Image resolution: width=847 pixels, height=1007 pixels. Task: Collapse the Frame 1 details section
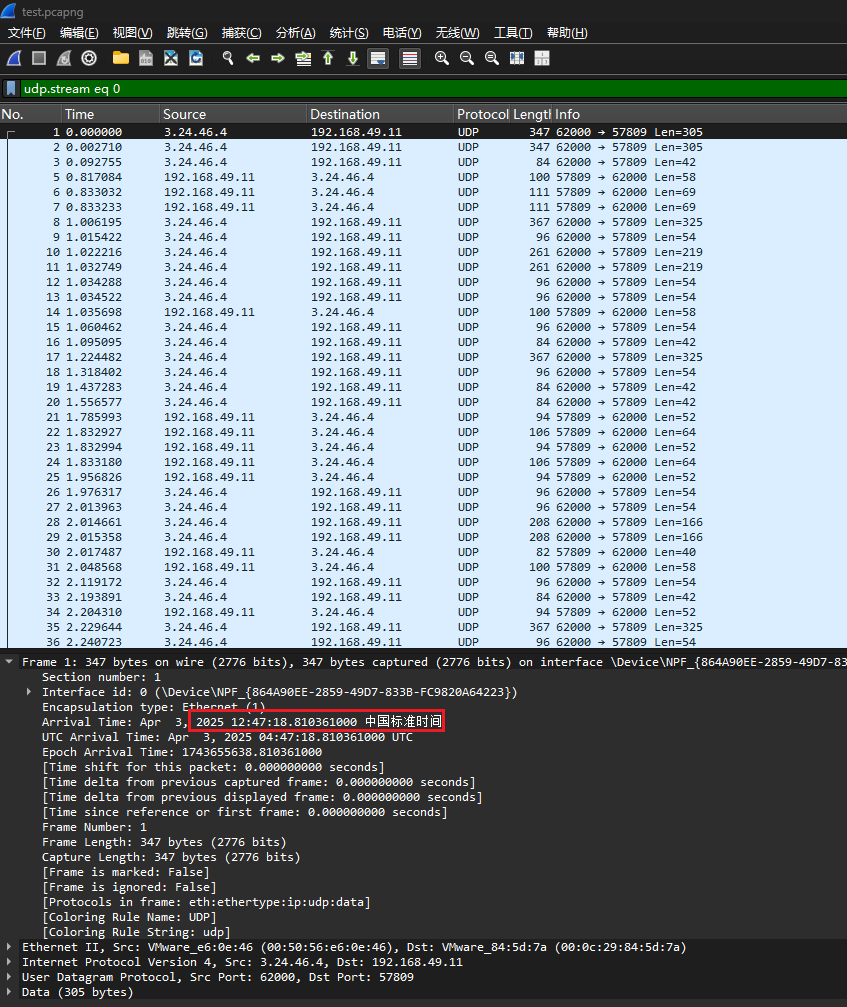point(10,662)
